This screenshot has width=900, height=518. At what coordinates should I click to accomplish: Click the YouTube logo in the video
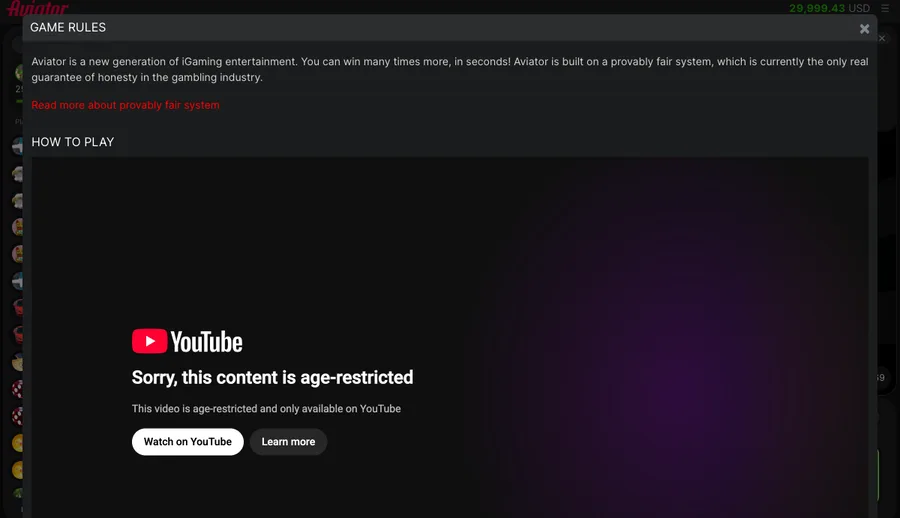coord(187,342)
